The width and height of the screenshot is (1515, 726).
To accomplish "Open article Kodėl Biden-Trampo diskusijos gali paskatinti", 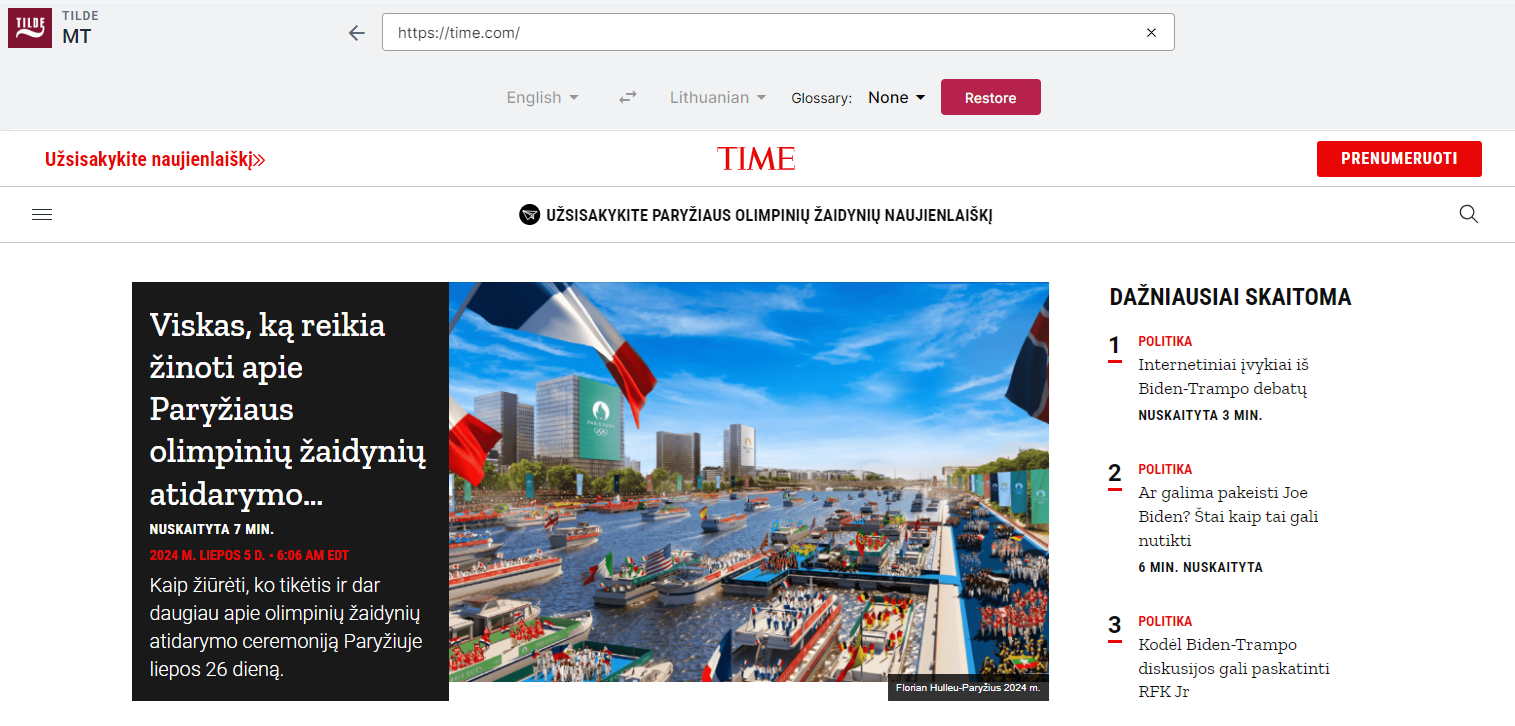I will pos(1234,669).
